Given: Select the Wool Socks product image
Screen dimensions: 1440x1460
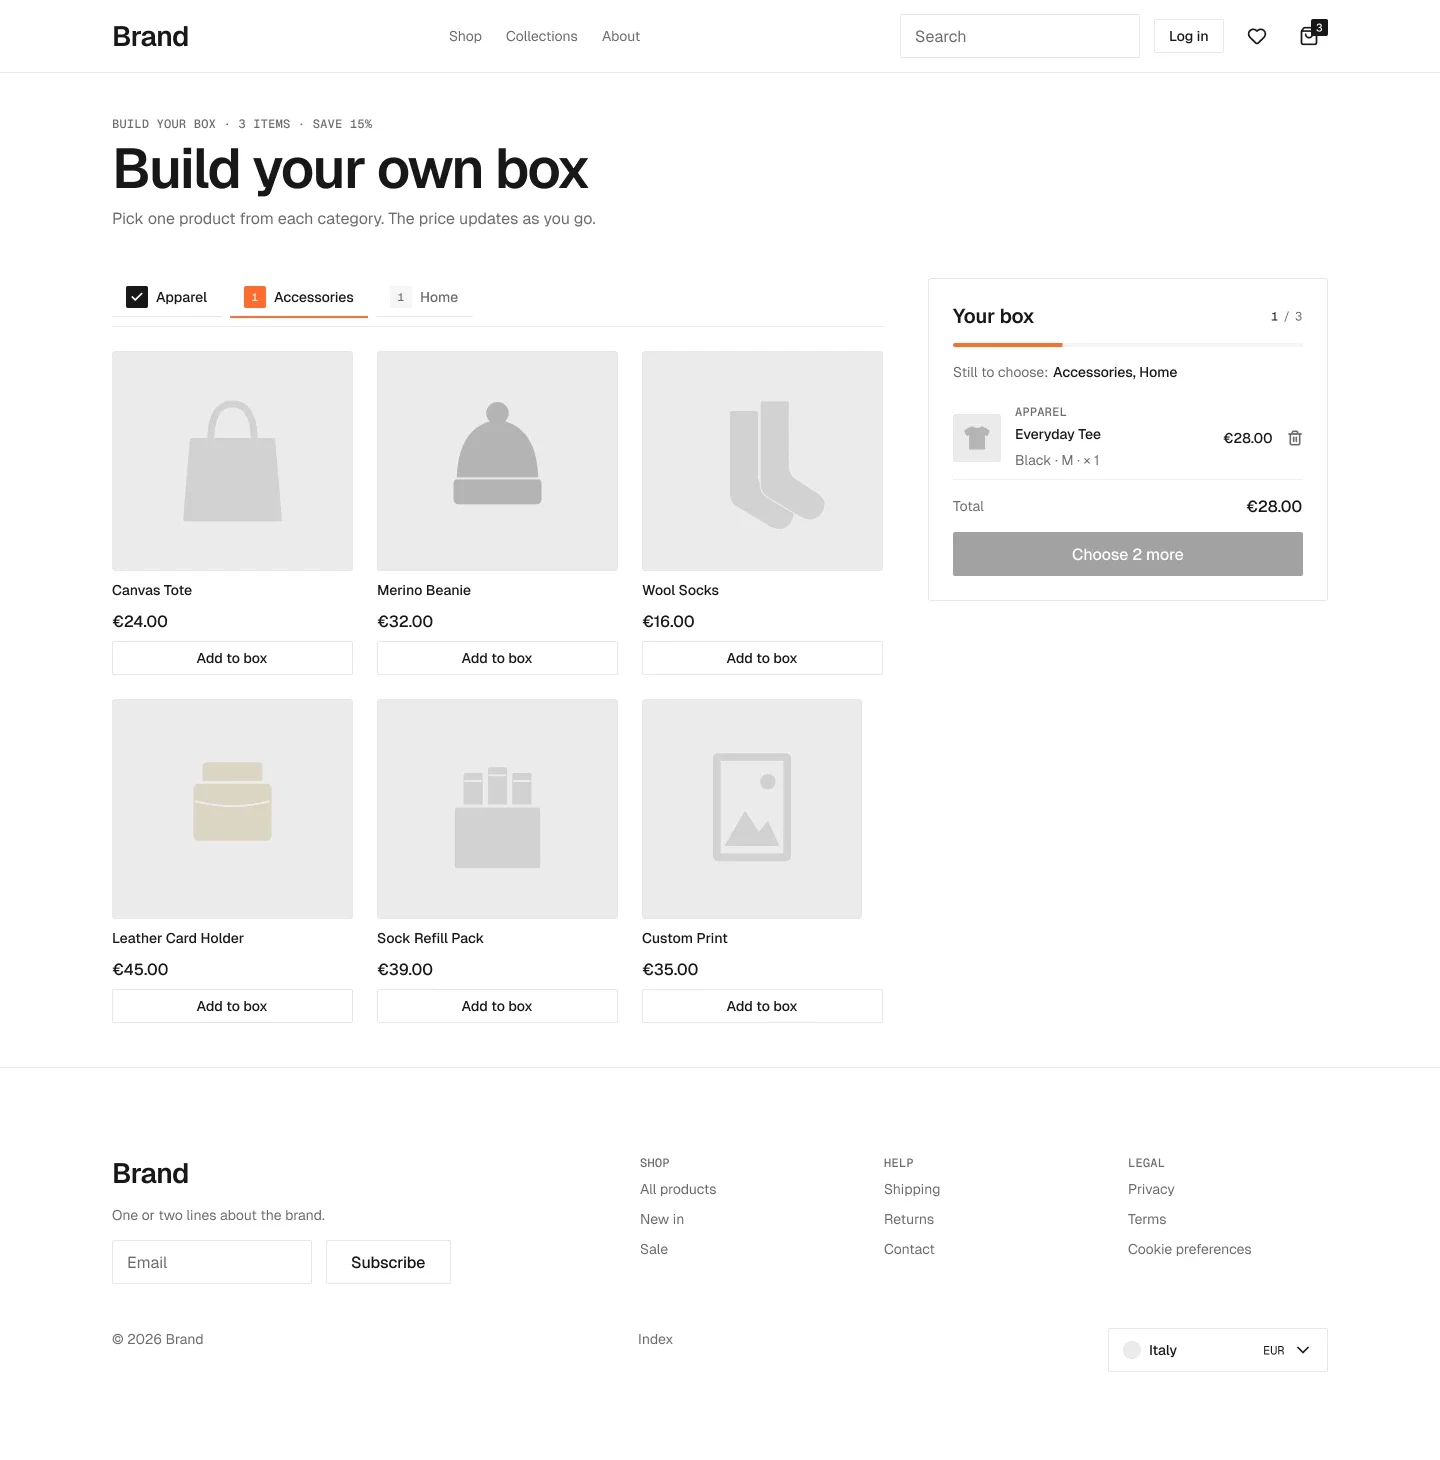Looking at the screenshot, I should [x=762, y=461].
